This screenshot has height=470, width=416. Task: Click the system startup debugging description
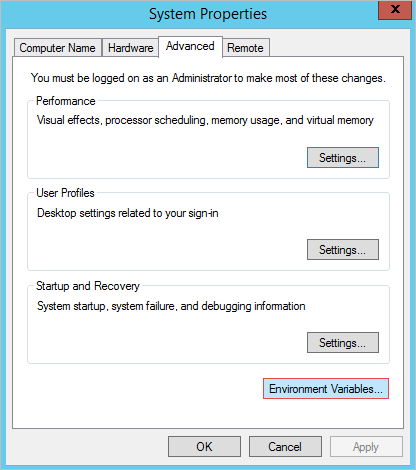171,306
